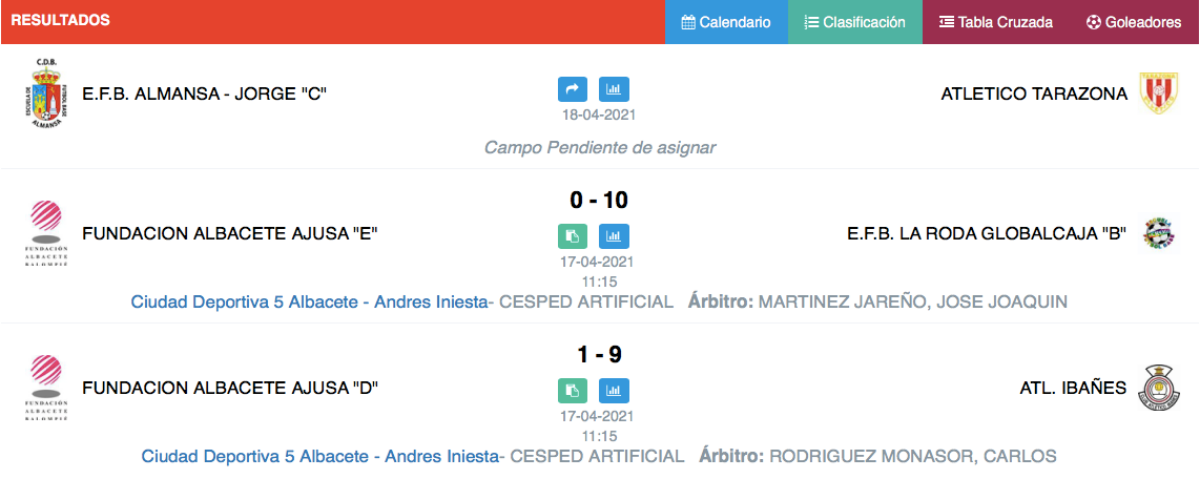The width and height of the screenshot is (1200, 479).
Task: Open green match report icon for 1 - 9 game
Action: click(573, 391)
